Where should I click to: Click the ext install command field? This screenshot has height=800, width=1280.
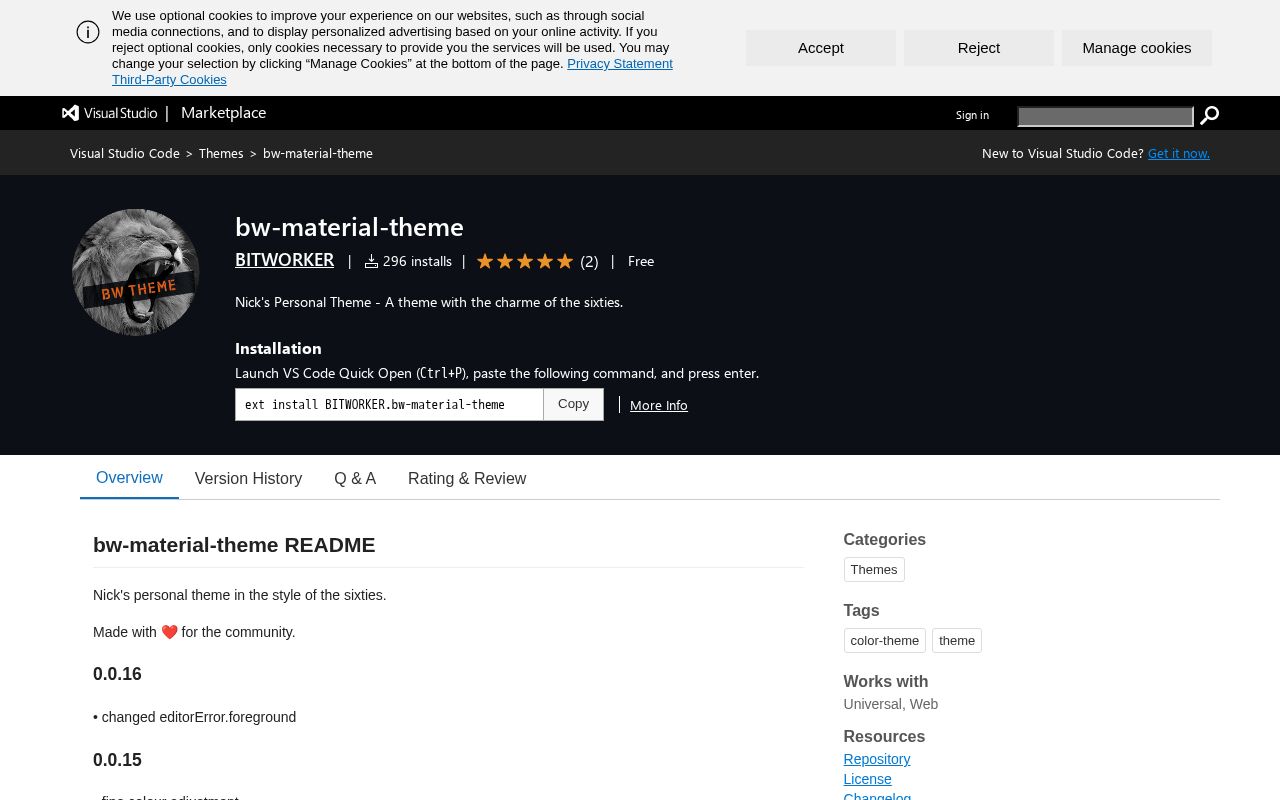(389, 405)
